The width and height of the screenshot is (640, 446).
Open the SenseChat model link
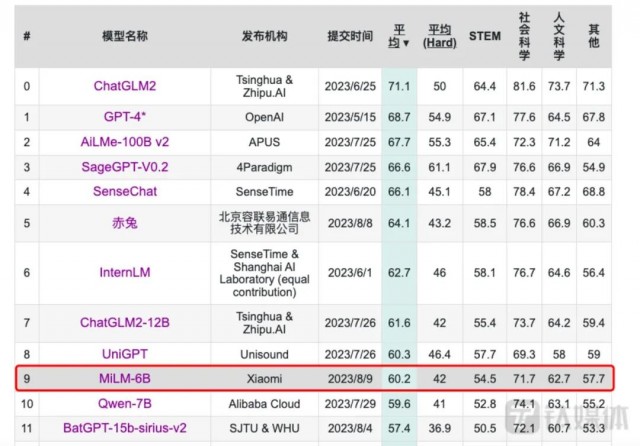[x=124, y=191]
